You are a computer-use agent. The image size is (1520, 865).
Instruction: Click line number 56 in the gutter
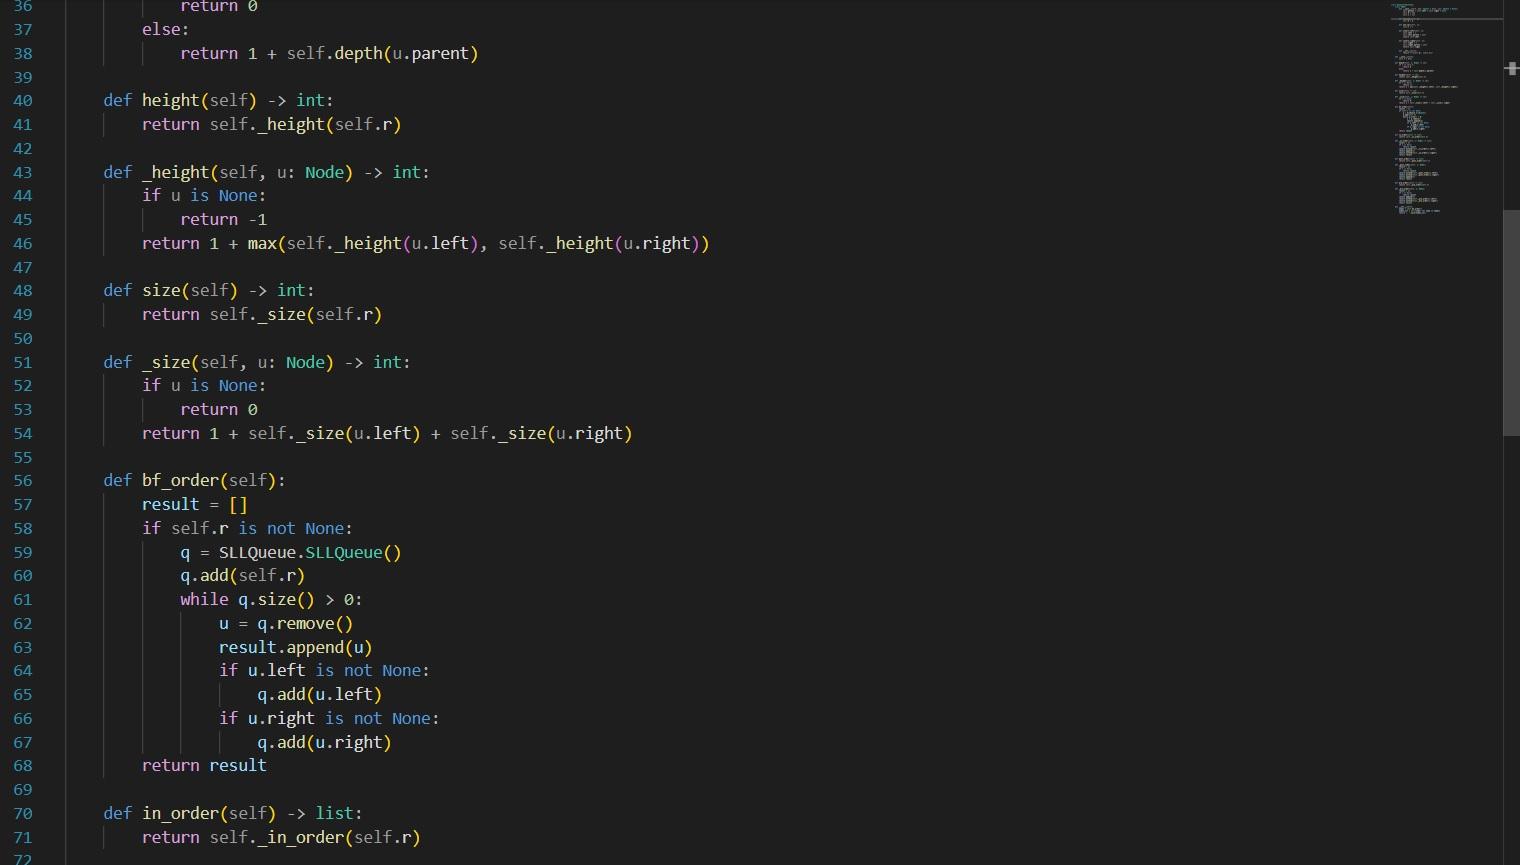[23, 481]
